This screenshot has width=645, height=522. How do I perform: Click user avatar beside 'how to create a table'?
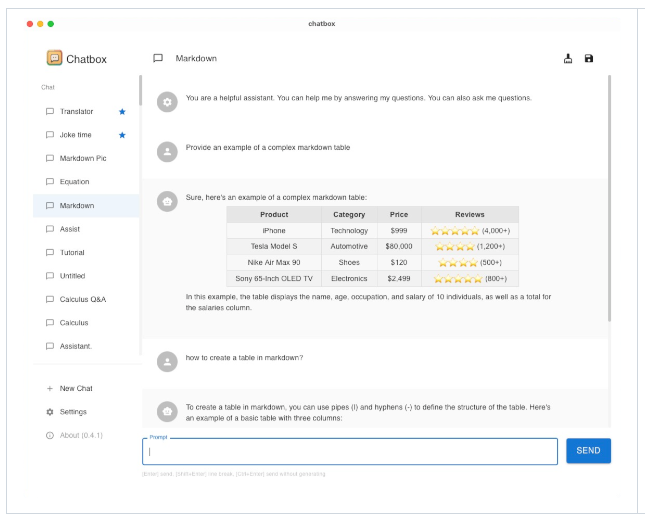[x=167, y=362]
